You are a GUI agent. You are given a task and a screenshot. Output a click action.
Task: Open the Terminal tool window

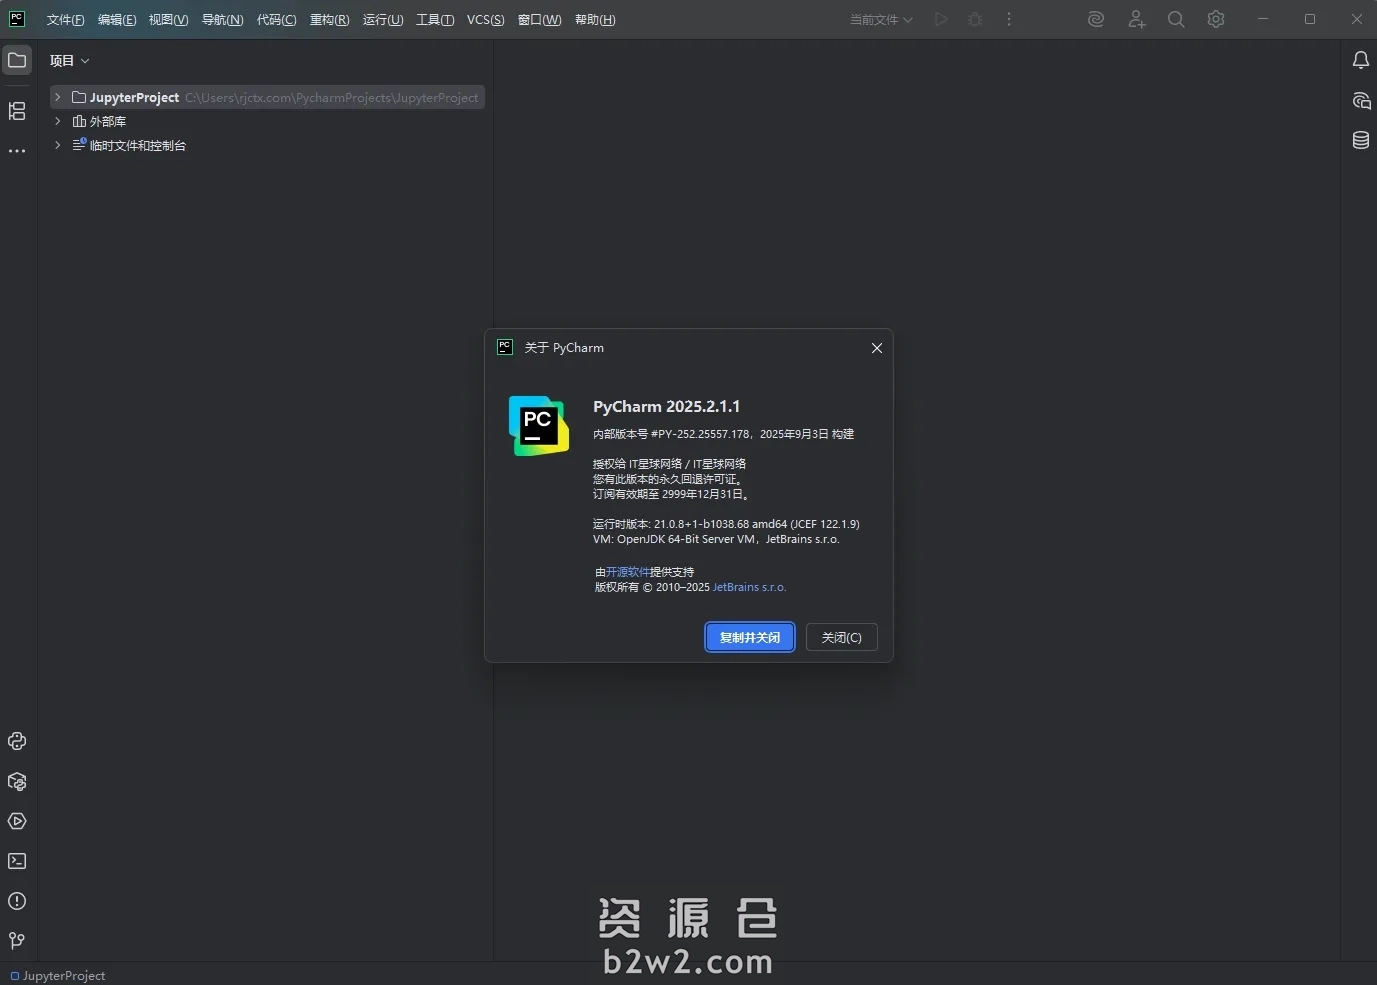click(16, 861)
